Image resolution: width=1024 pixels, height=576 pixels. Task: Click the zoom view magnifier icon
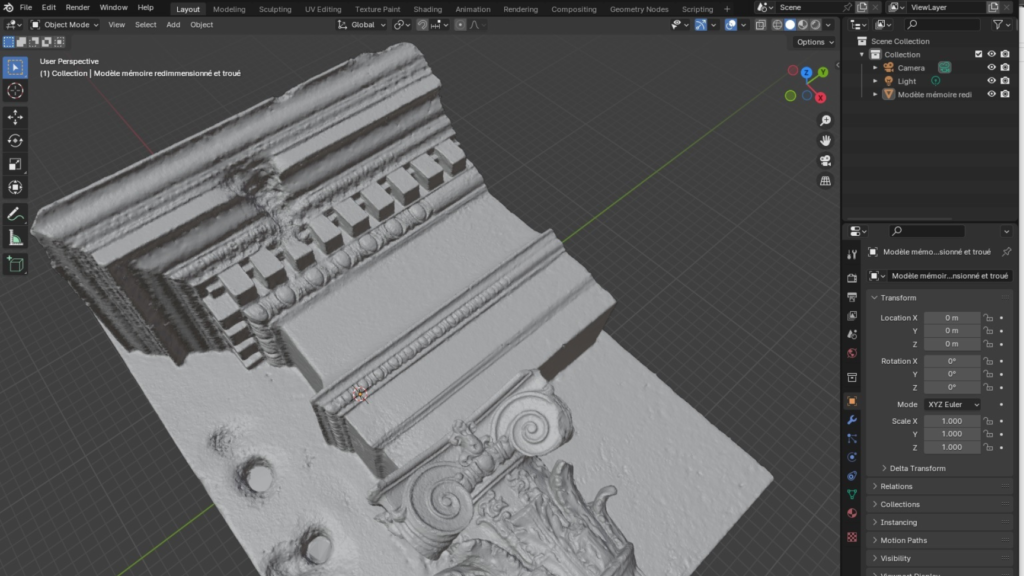point(825,121)
